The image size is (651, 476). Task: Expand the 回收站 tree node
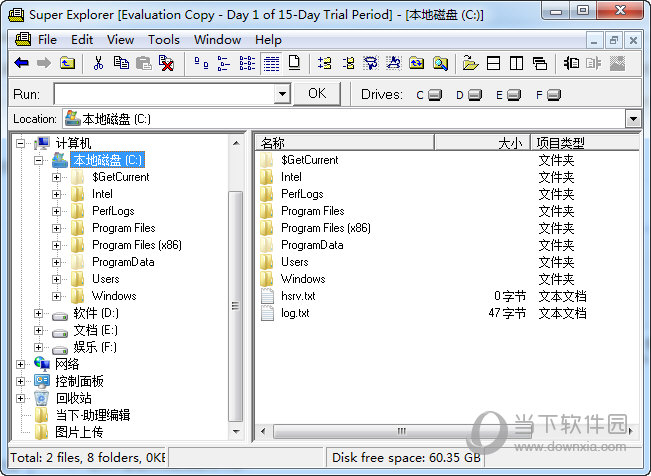[x=20, y=398]
